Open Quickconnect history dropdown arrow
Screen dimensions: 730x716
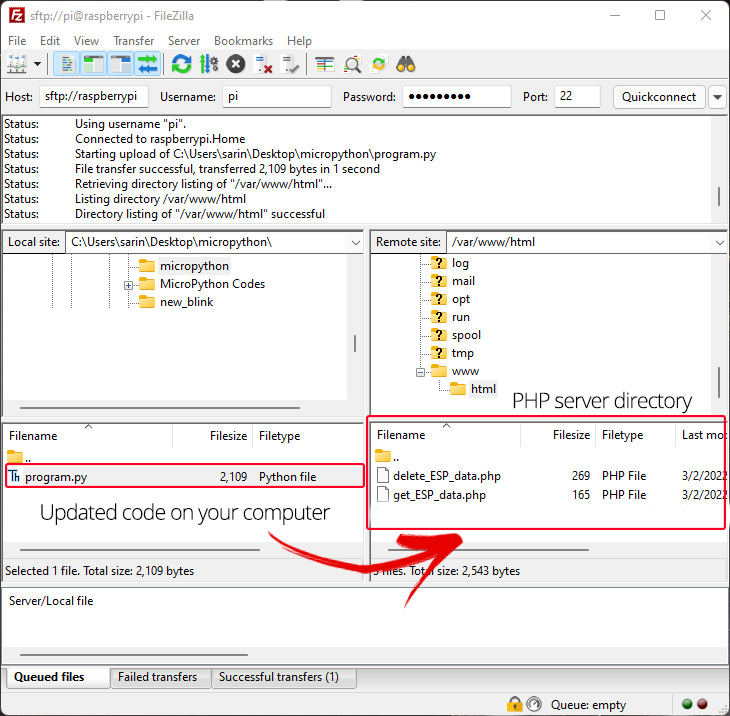tap(717, 97)
